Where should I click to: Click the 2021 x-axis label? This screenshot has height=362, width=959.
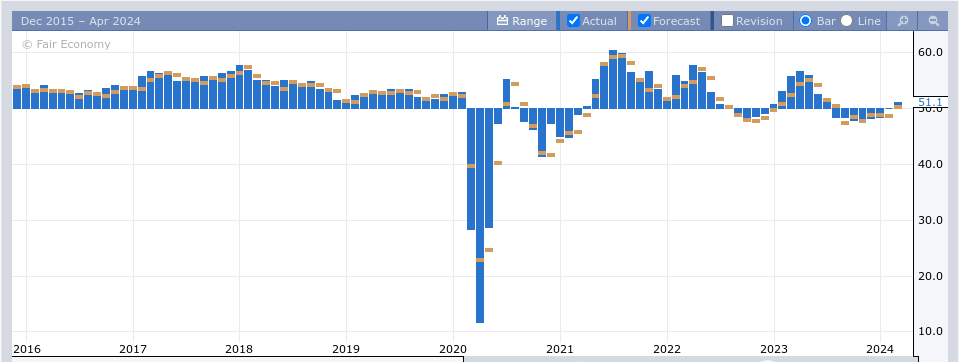pyautogui.click(x=560, y=349)
